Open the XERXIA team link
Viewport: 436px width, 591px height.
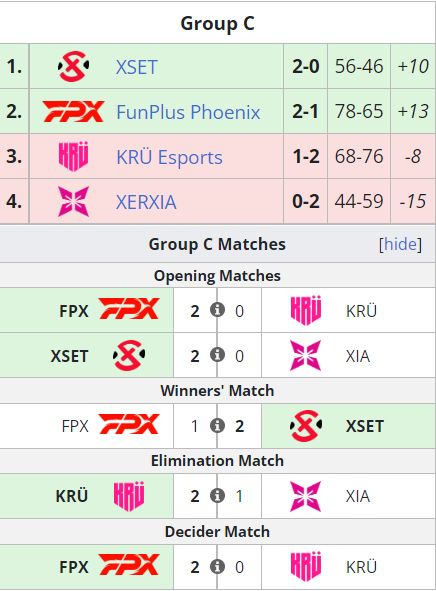pyautogui.click(x=146, y=202)
